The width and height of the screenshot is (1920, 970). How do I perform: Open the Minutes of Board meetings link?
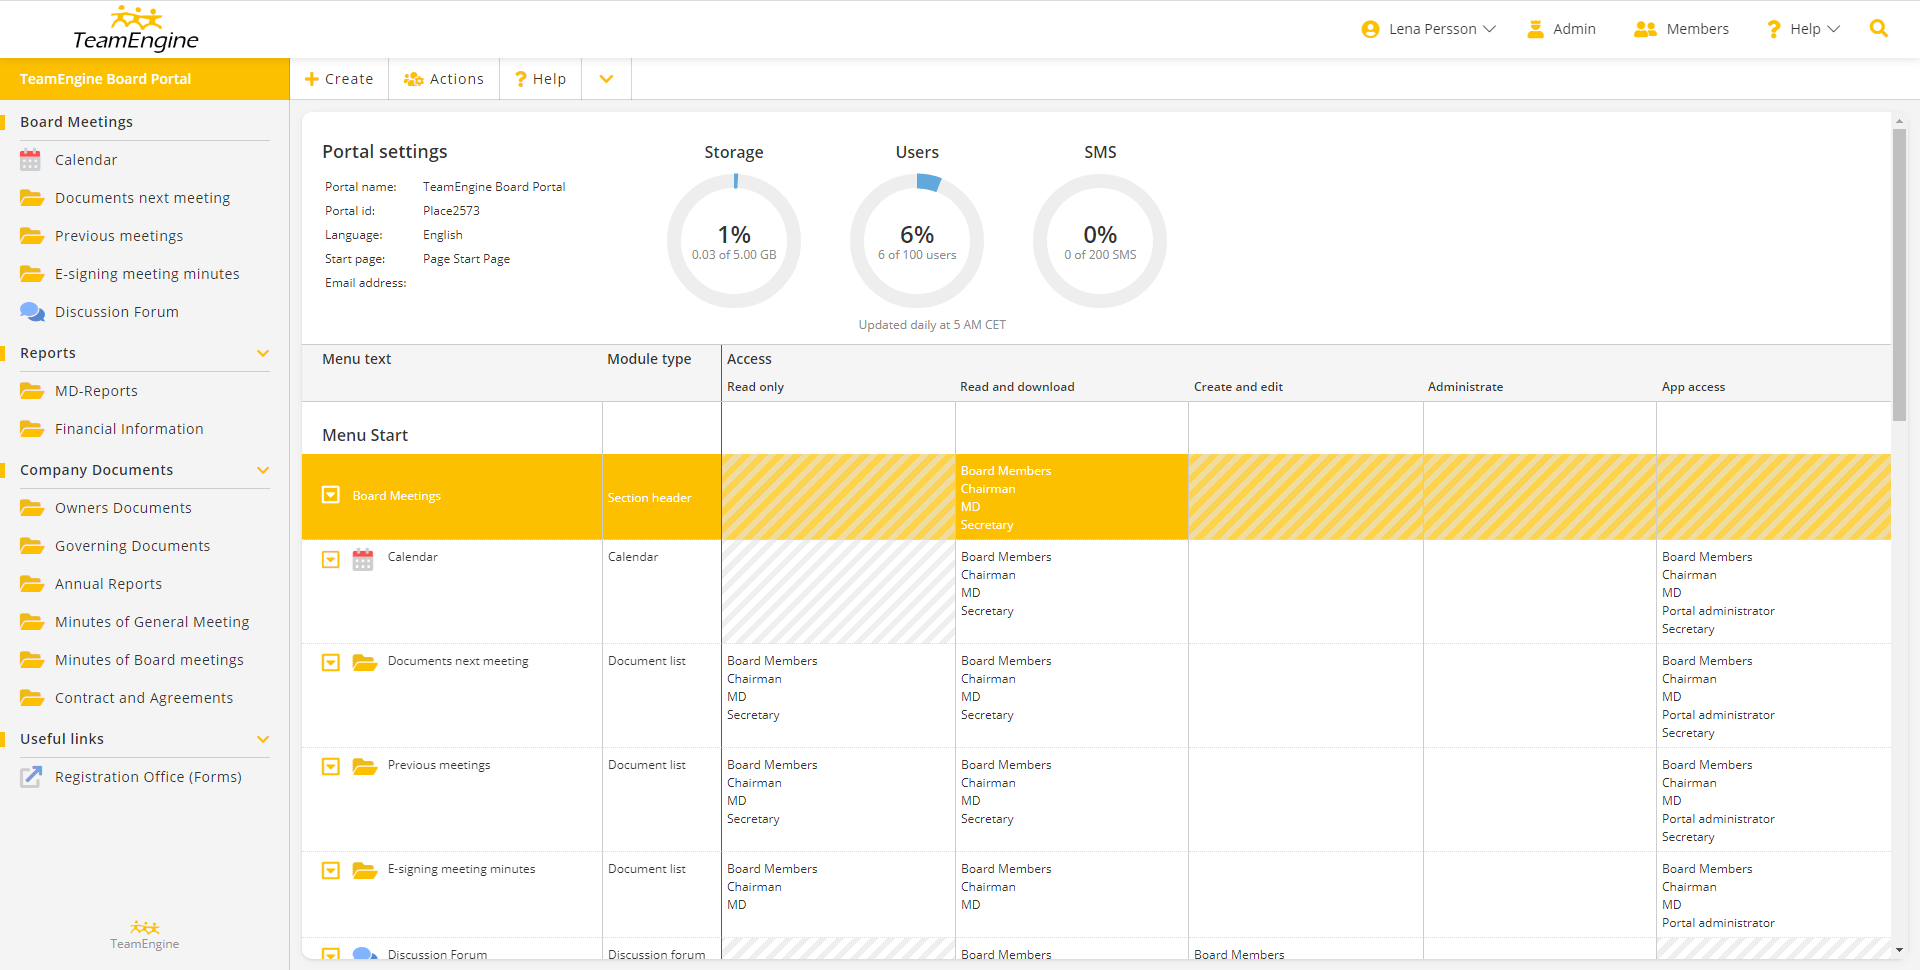point(149,660)
